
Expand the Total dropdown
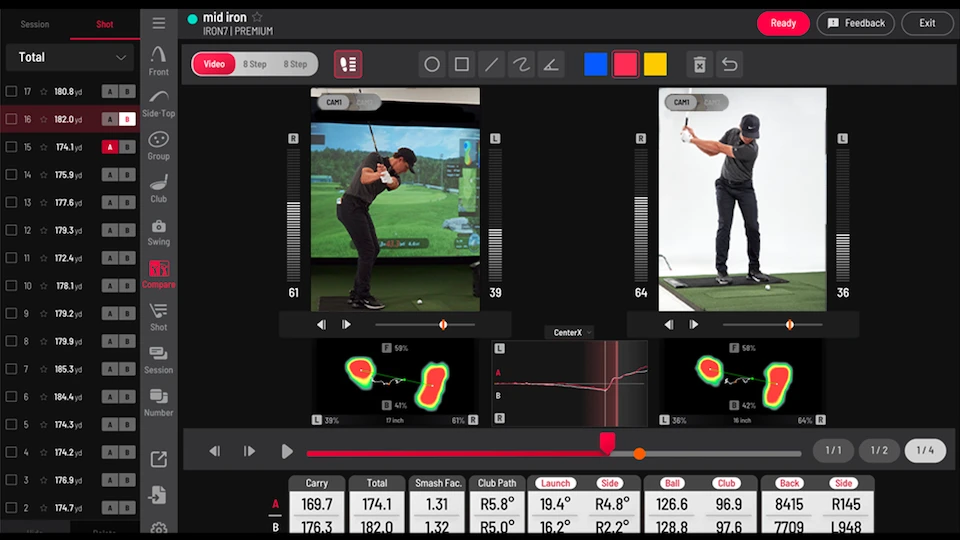pyautogui.click(x=69, y=57)
